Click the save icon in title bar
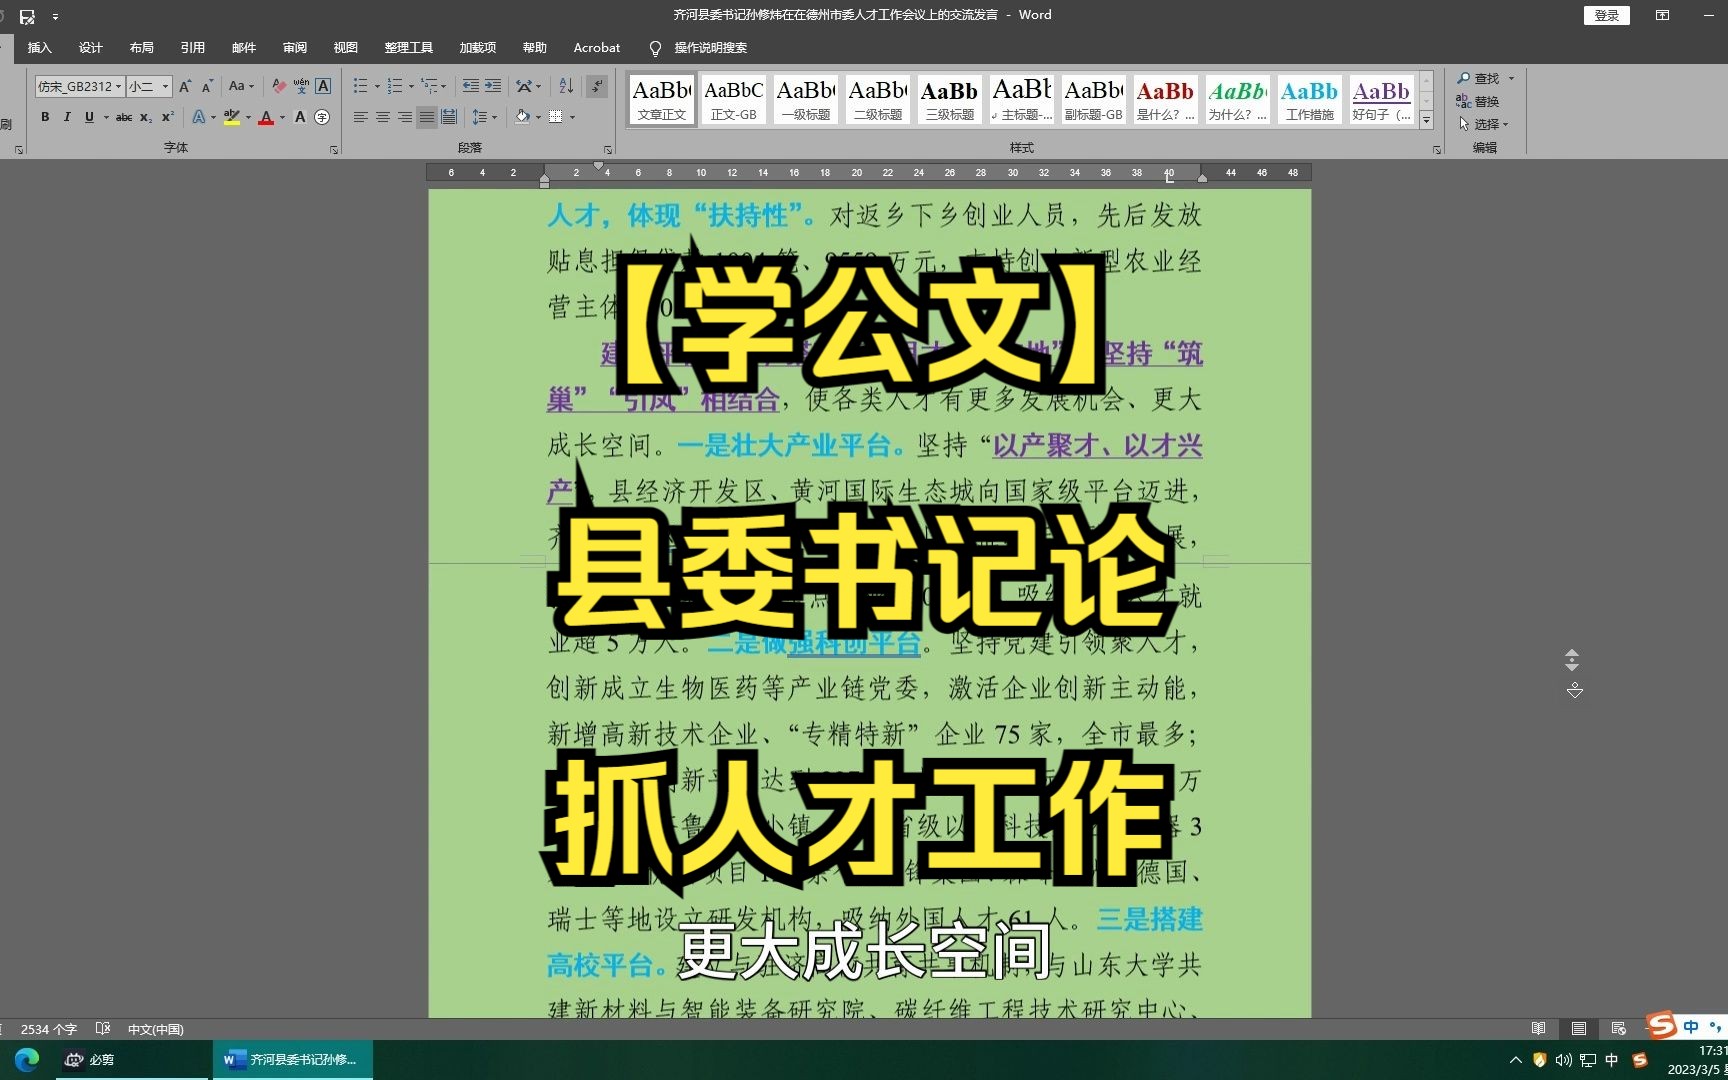The image size is (1728, 1080). click(x=27, y=16)
